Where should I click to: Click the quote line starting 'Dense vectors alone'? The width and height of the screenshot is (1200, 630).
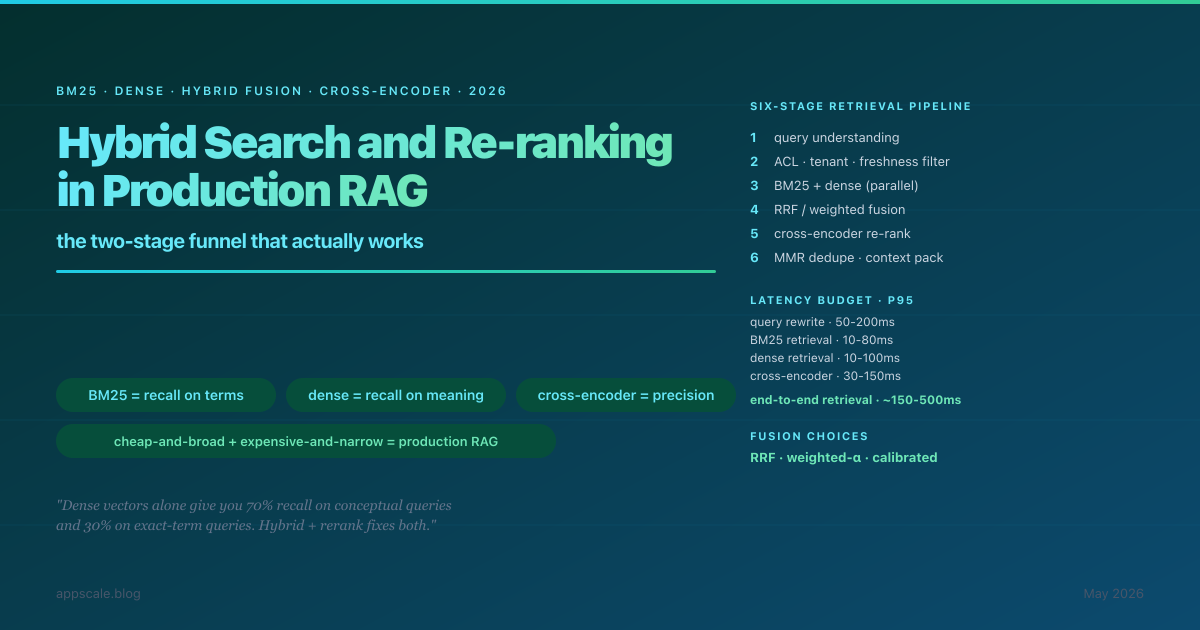[254, 506]
